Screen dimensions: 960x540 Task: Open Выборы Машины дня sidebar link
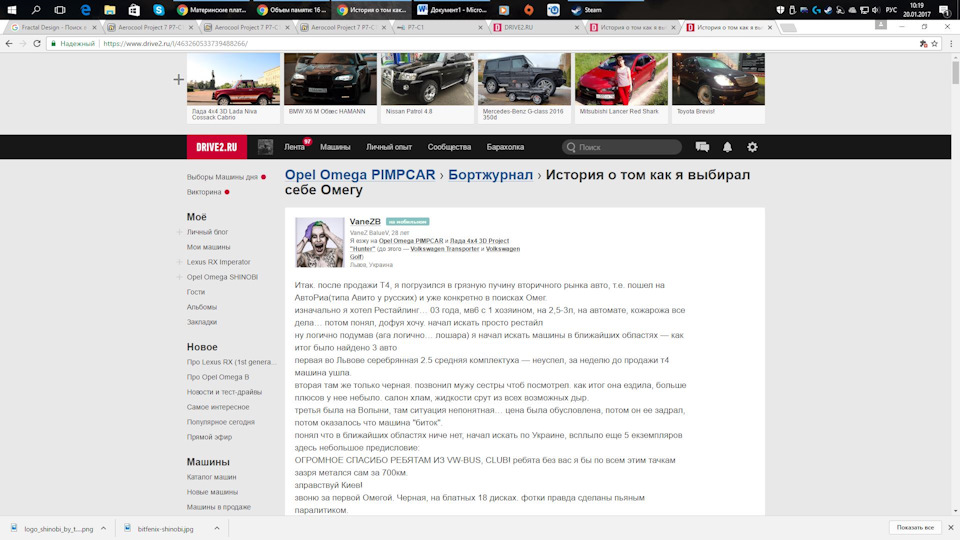[x=222, y=177]
